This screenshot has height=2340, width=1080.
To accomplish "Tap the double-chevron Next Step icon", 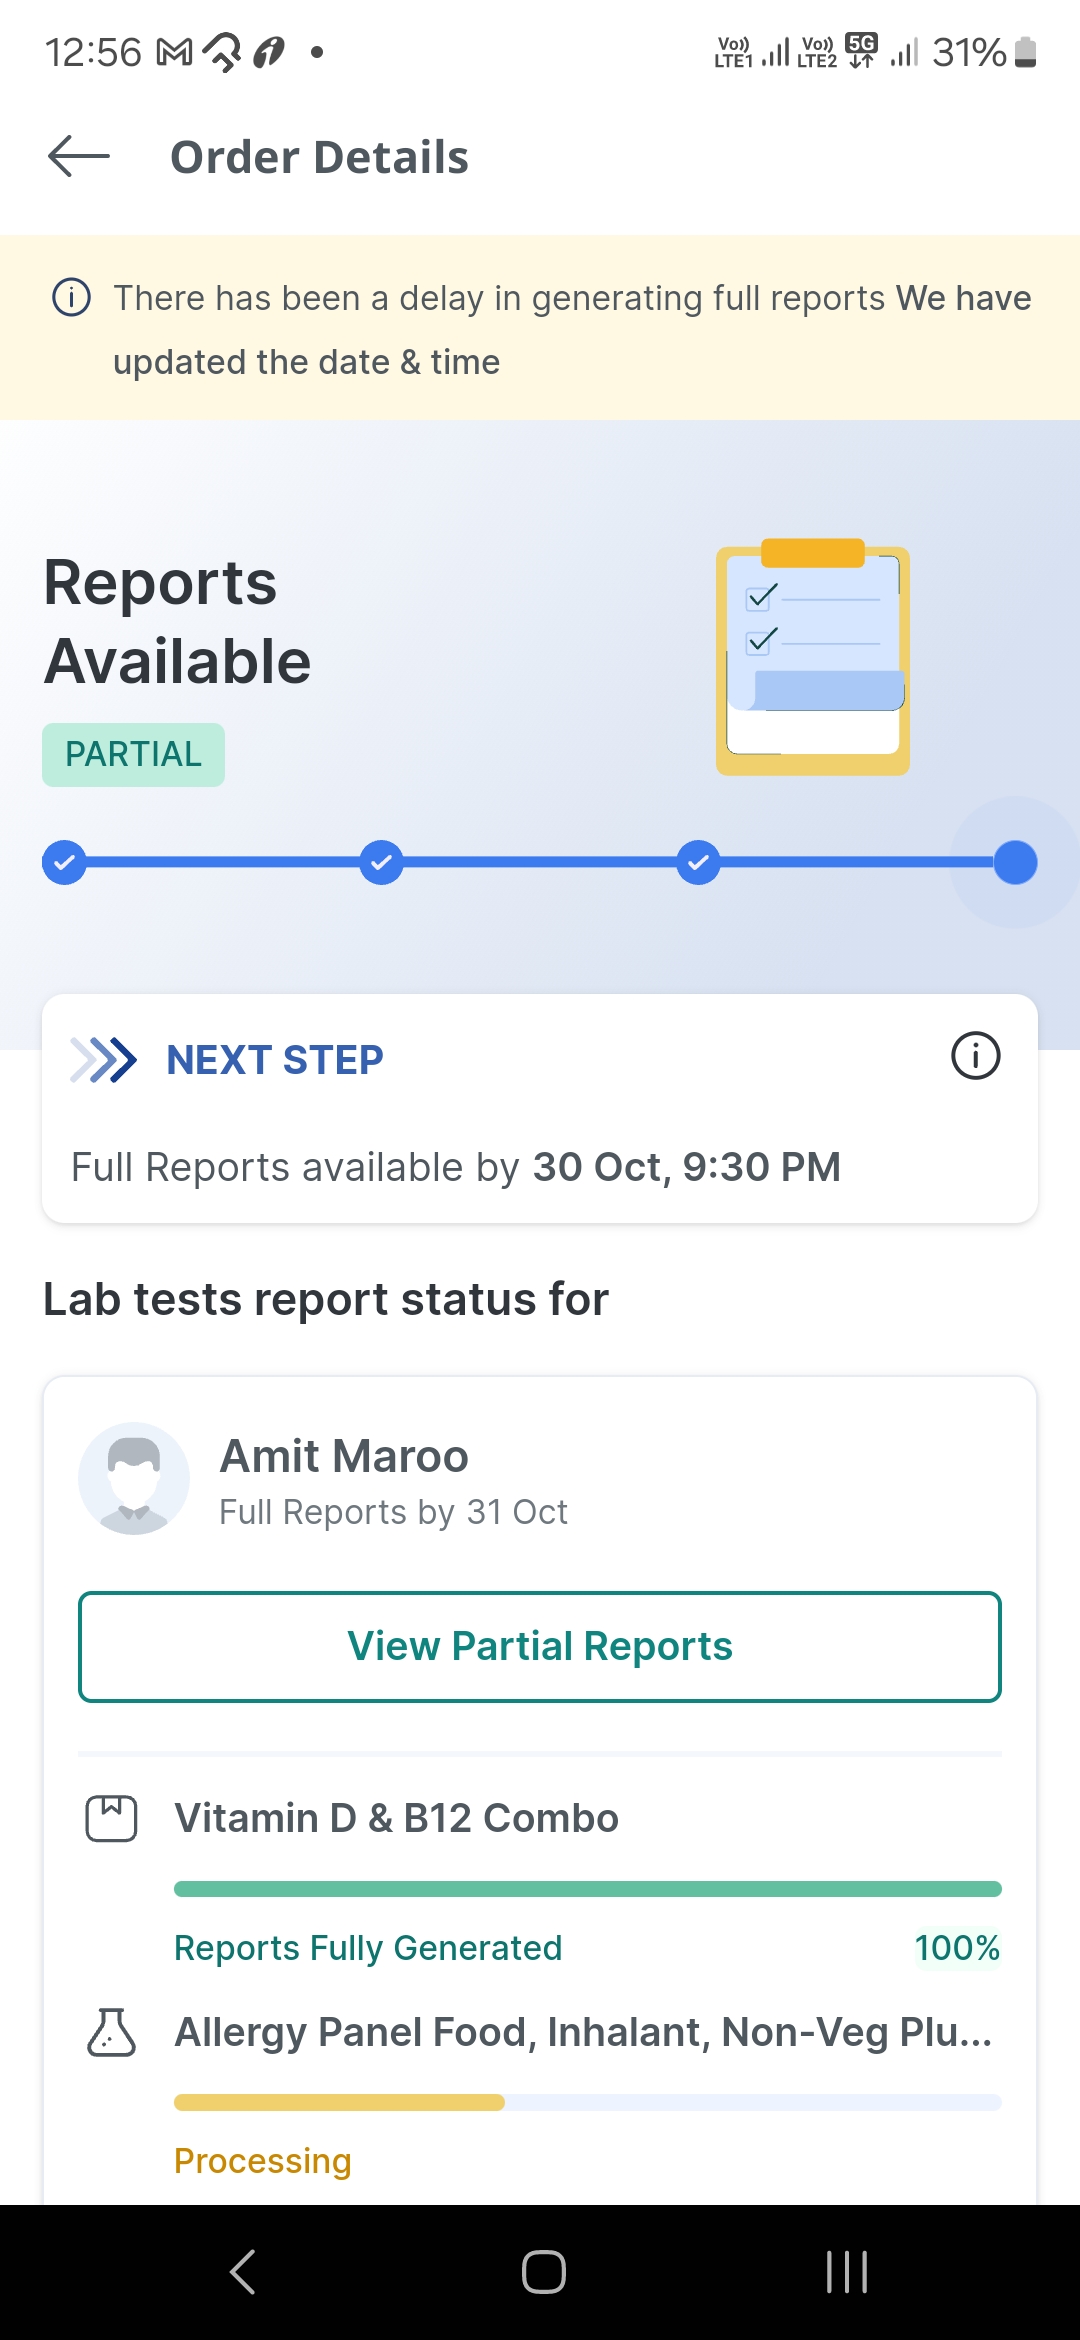I will pyautogui.click(x=104, y=1060).
